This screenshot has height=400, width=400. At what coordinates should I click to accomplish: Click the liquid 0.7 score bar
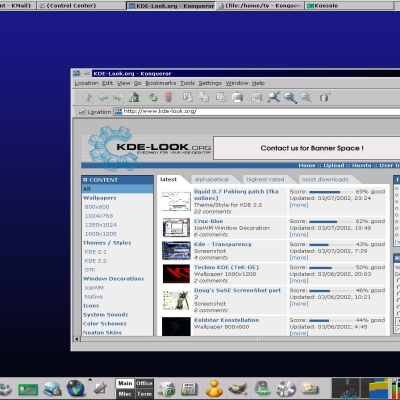(331, 192)
